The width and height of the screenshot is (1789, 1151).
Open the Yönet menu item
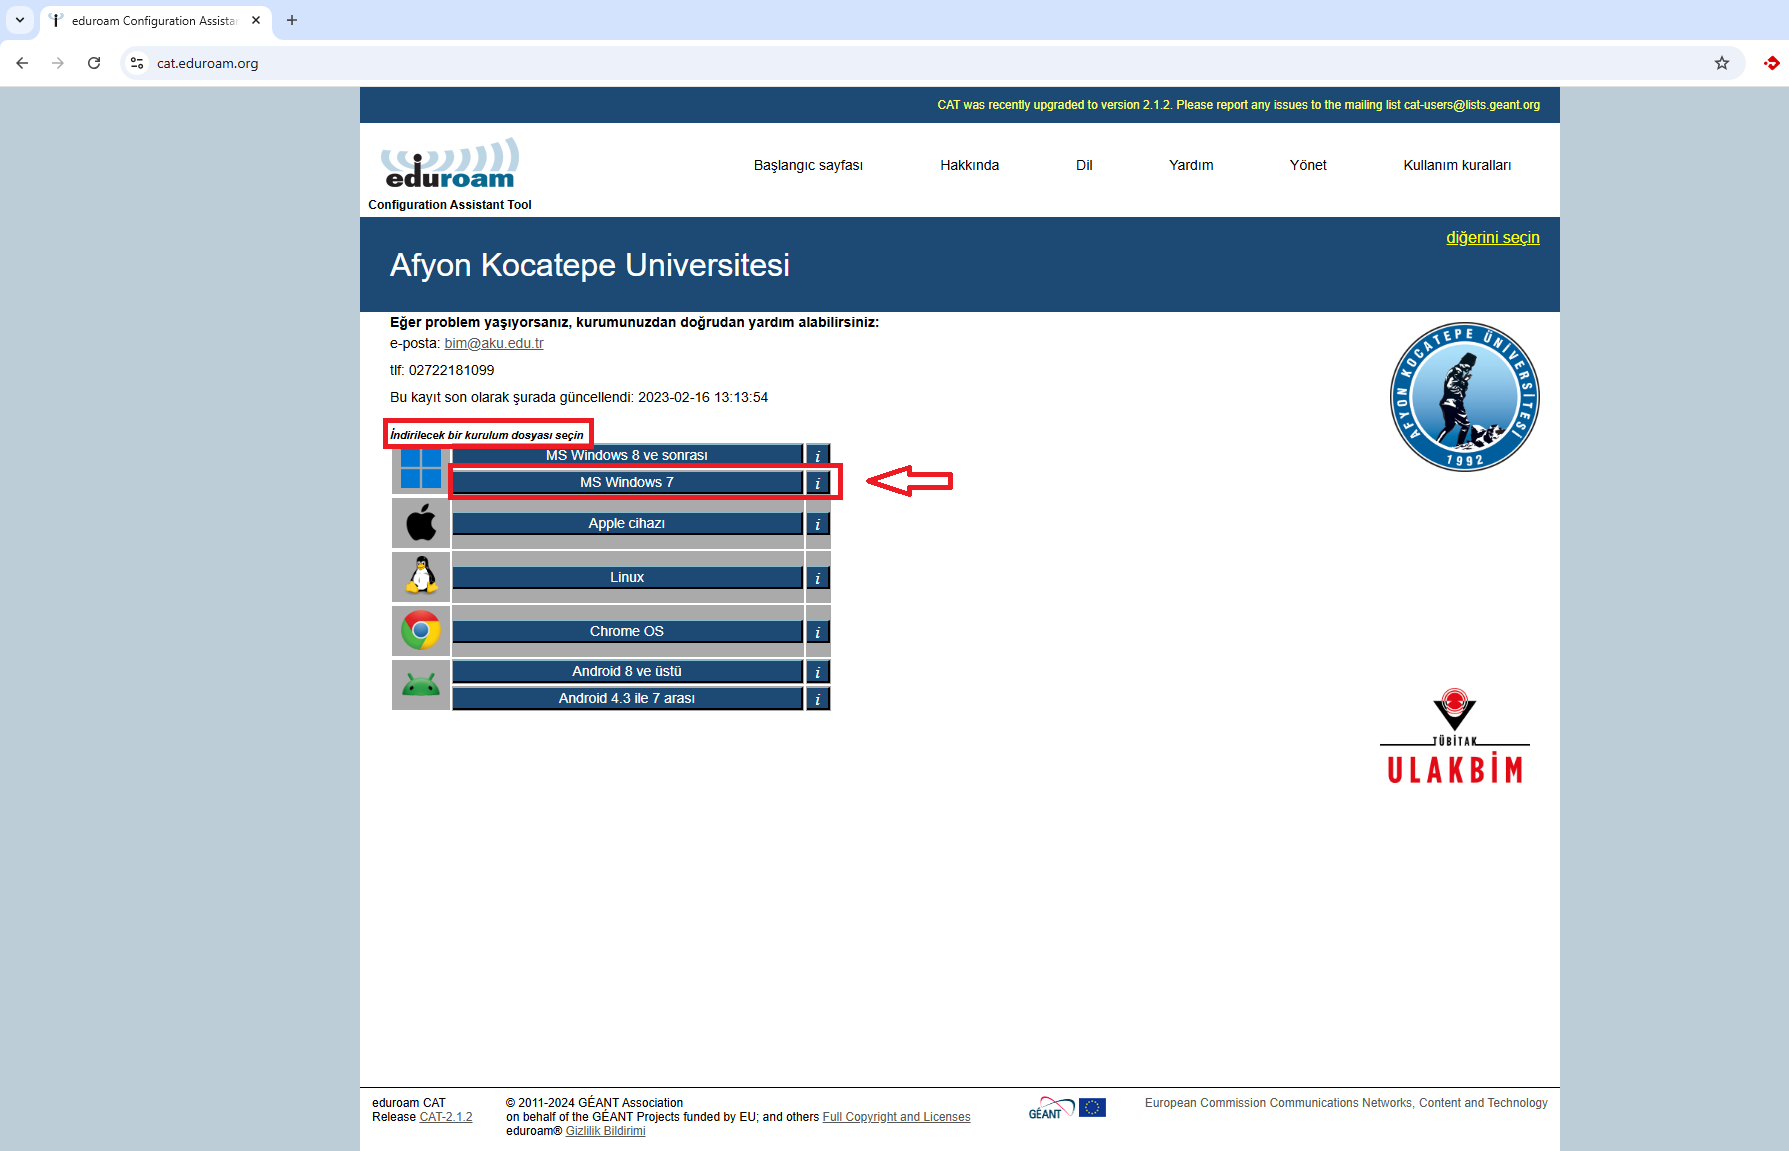tap(1308, 165)
